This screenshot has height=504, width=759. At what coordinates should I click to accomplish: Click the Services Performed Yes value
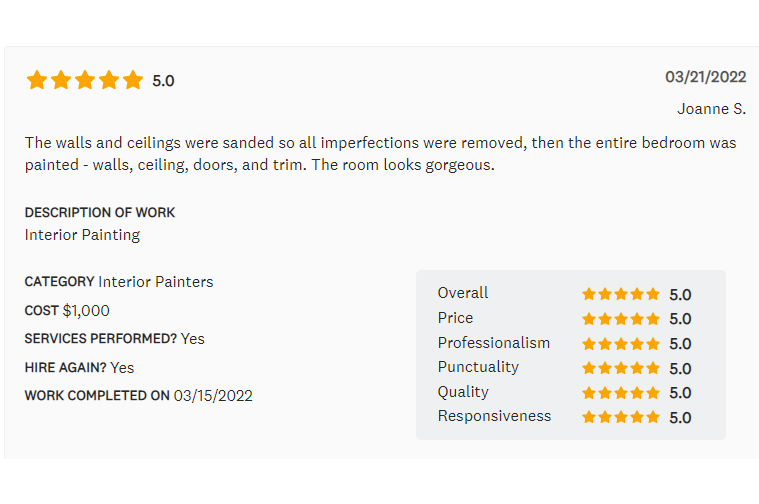click(192, 339)
